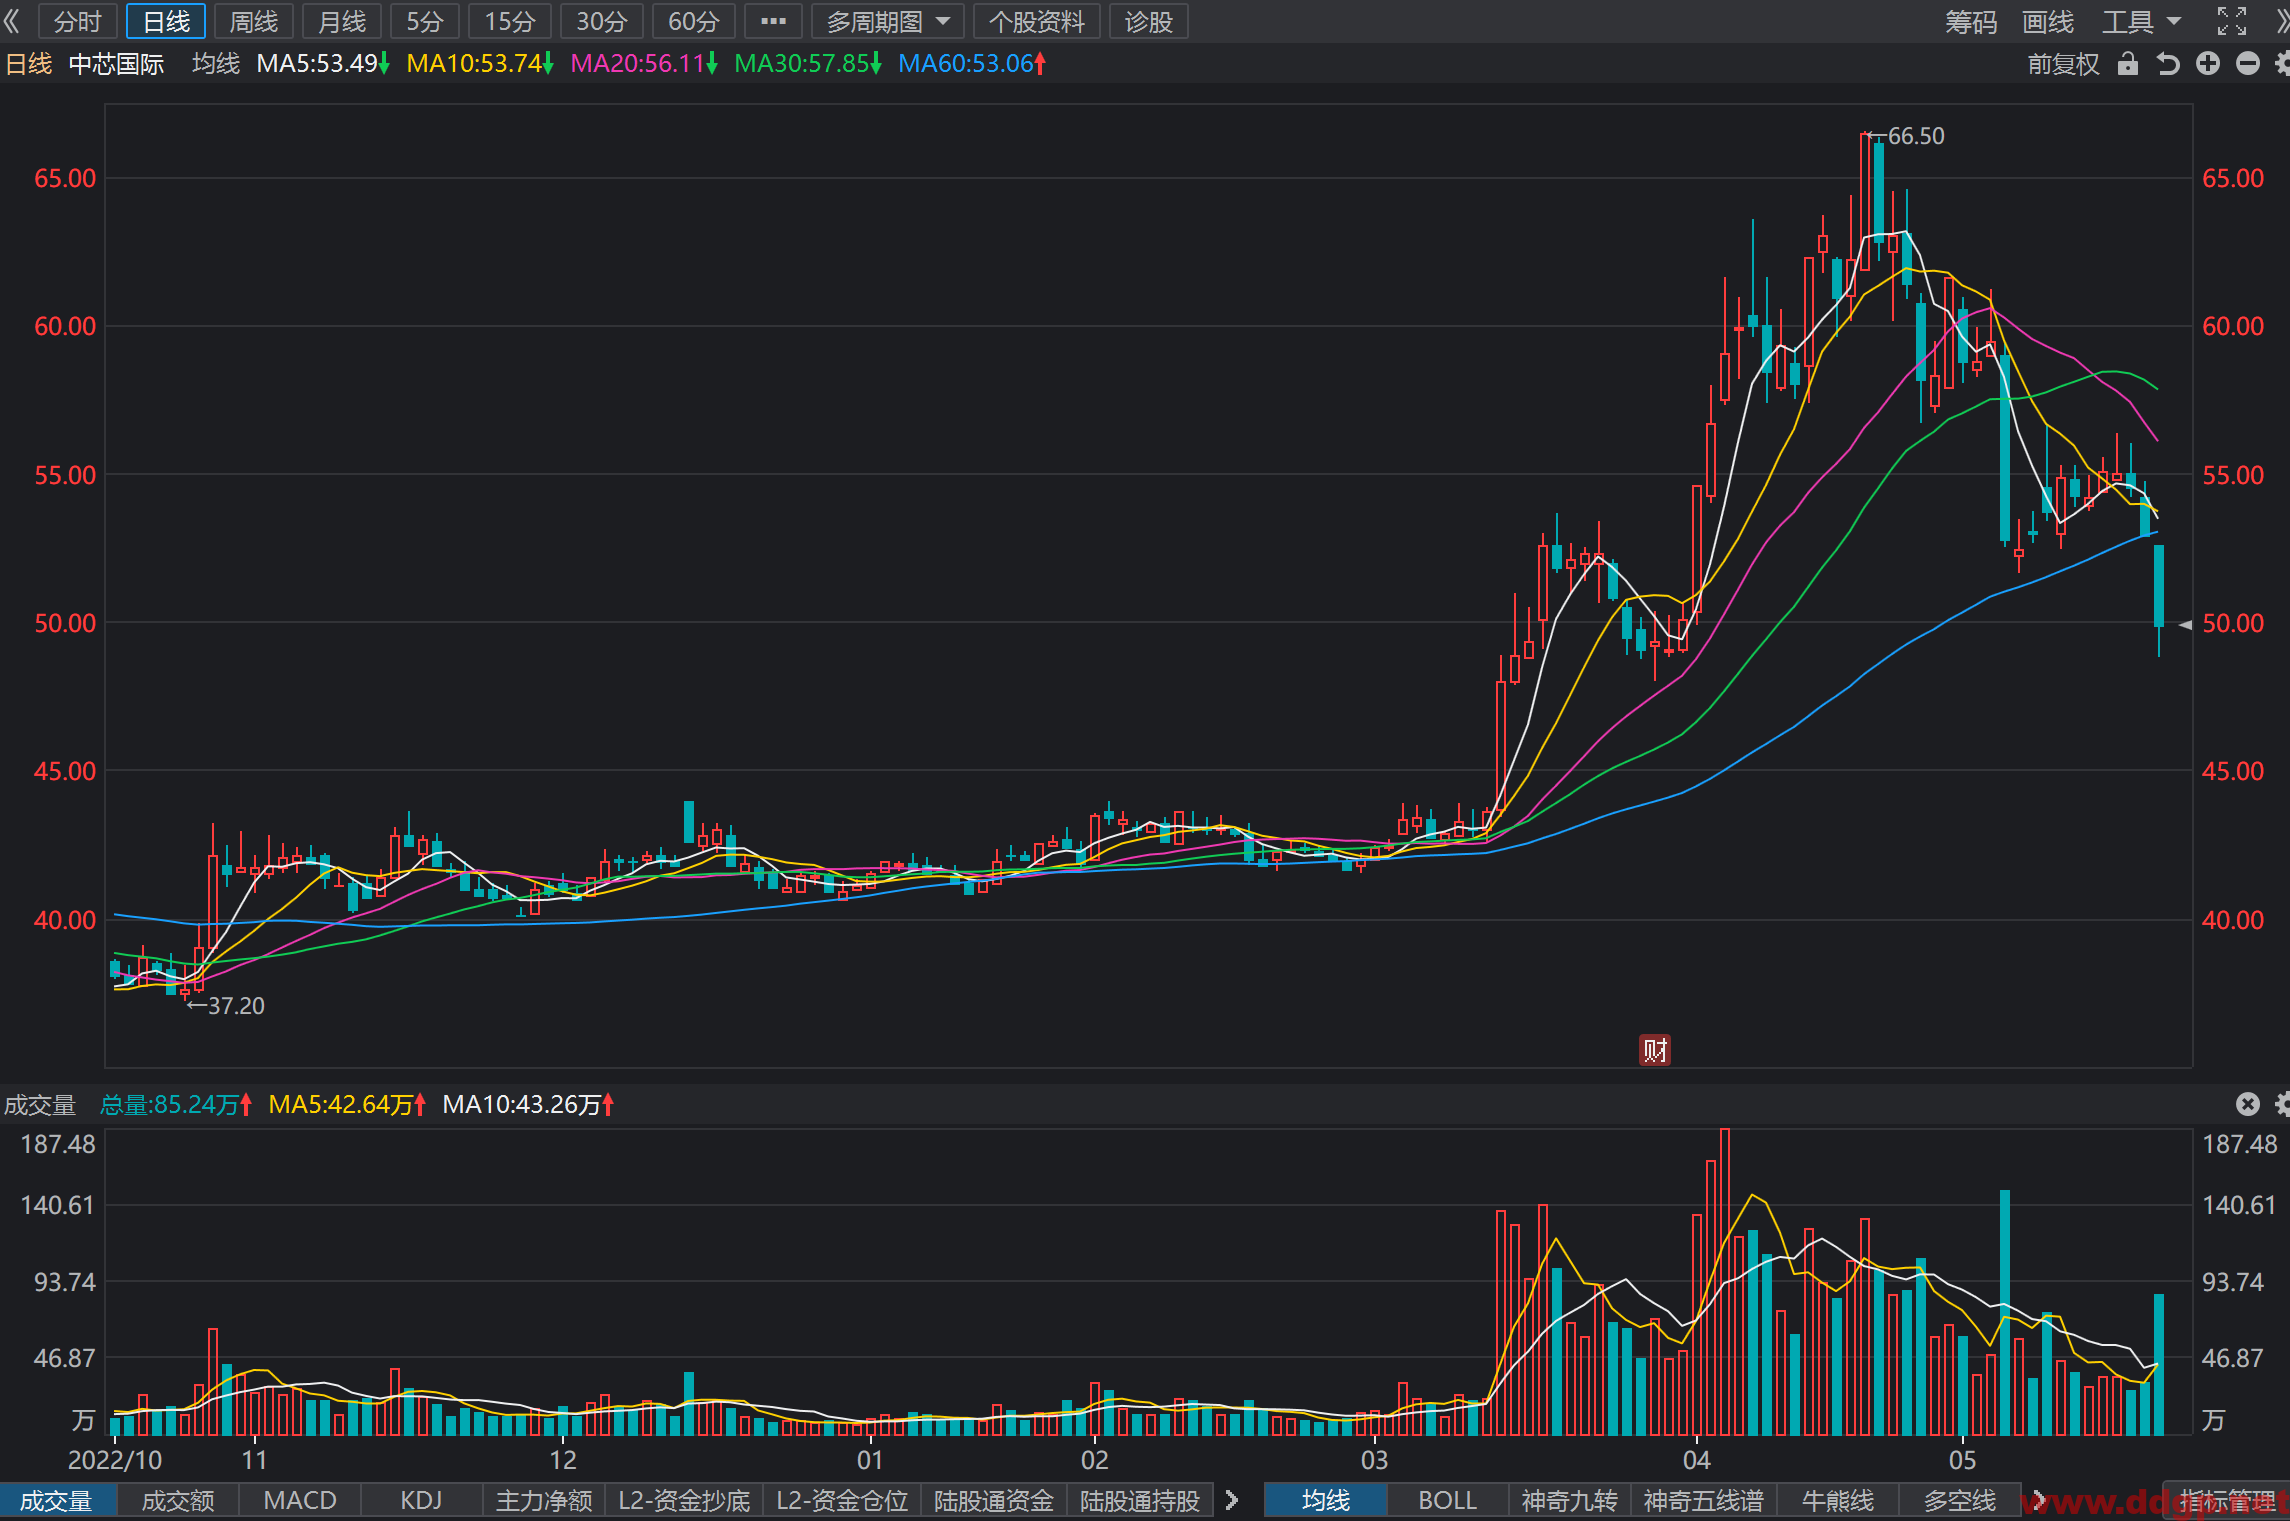The image size is (2290, 1521).
Task: Zoom in chart with plus icon
Action: pyautogui.click(x=2208, y=64)
